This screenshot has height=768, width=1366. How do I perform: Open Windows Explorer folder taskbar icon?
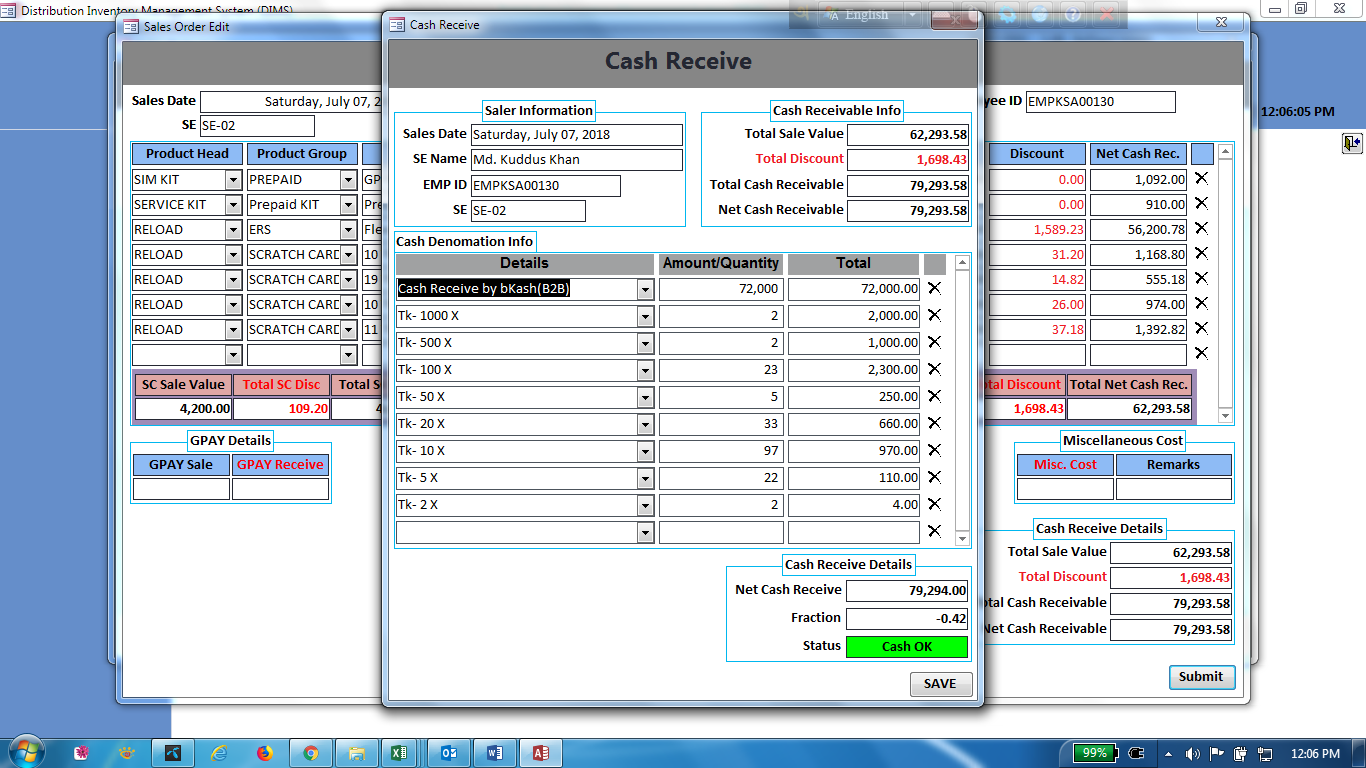tap(355, 753)
